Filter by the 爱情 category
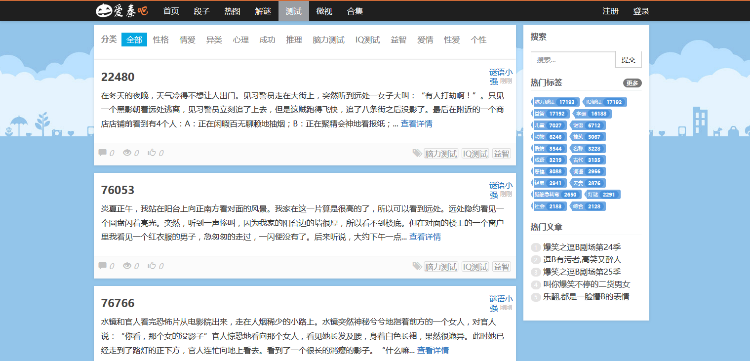The image size is (750, 361). click(425, 40)
